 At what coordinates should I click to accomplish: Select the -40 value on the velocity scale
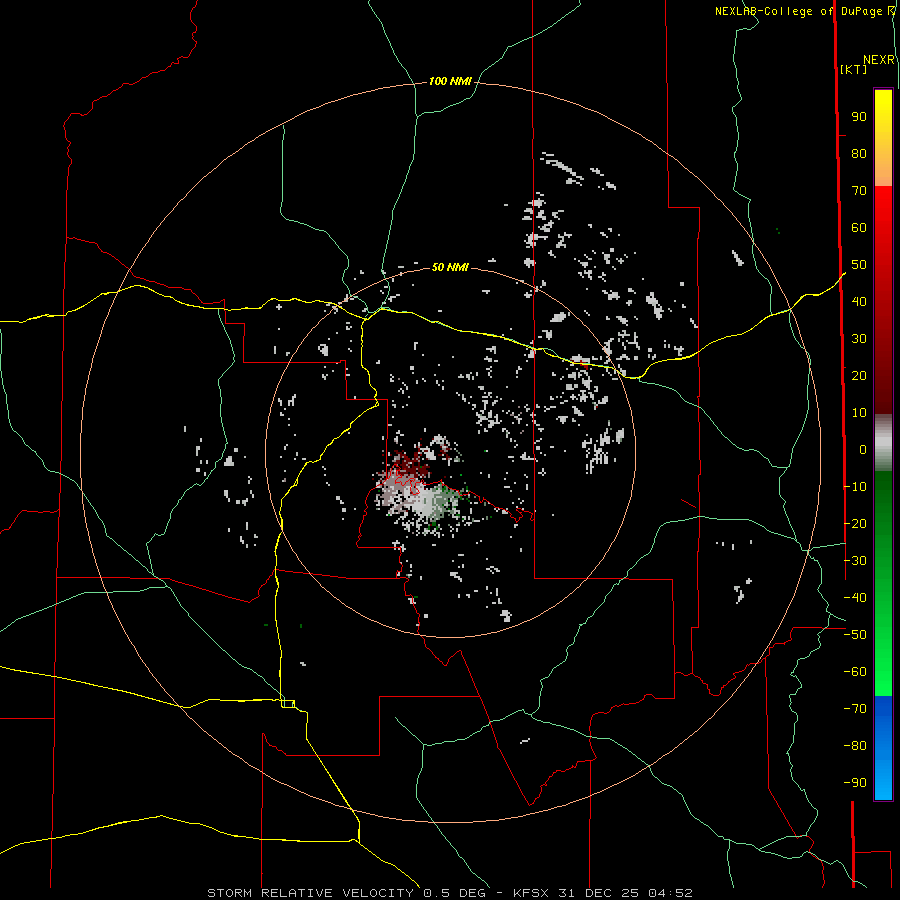coord(855,598)
